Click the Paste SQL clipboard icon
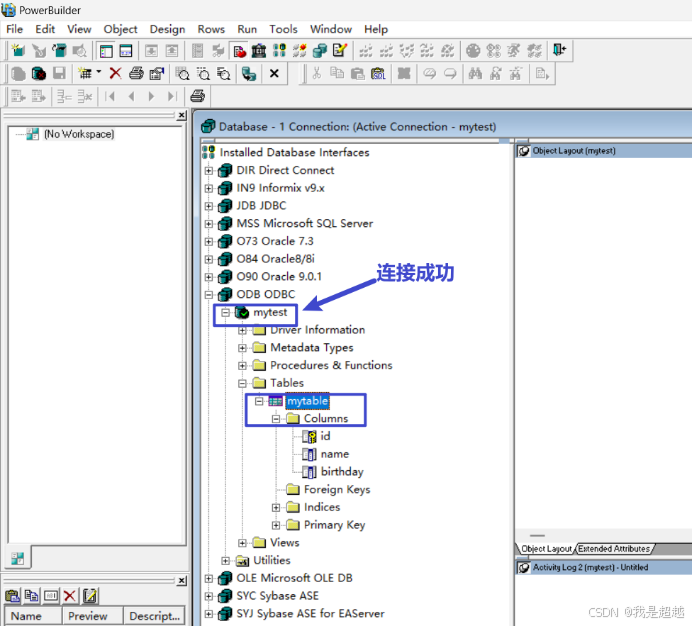Screen dimensions: 692x626 tap(378, 73)
